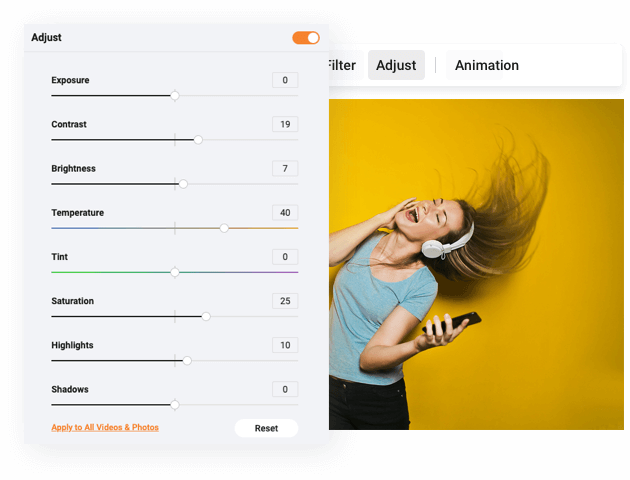630x480 pixels.
Task: Click the Temperature slider handle
Action: [224, 228]
